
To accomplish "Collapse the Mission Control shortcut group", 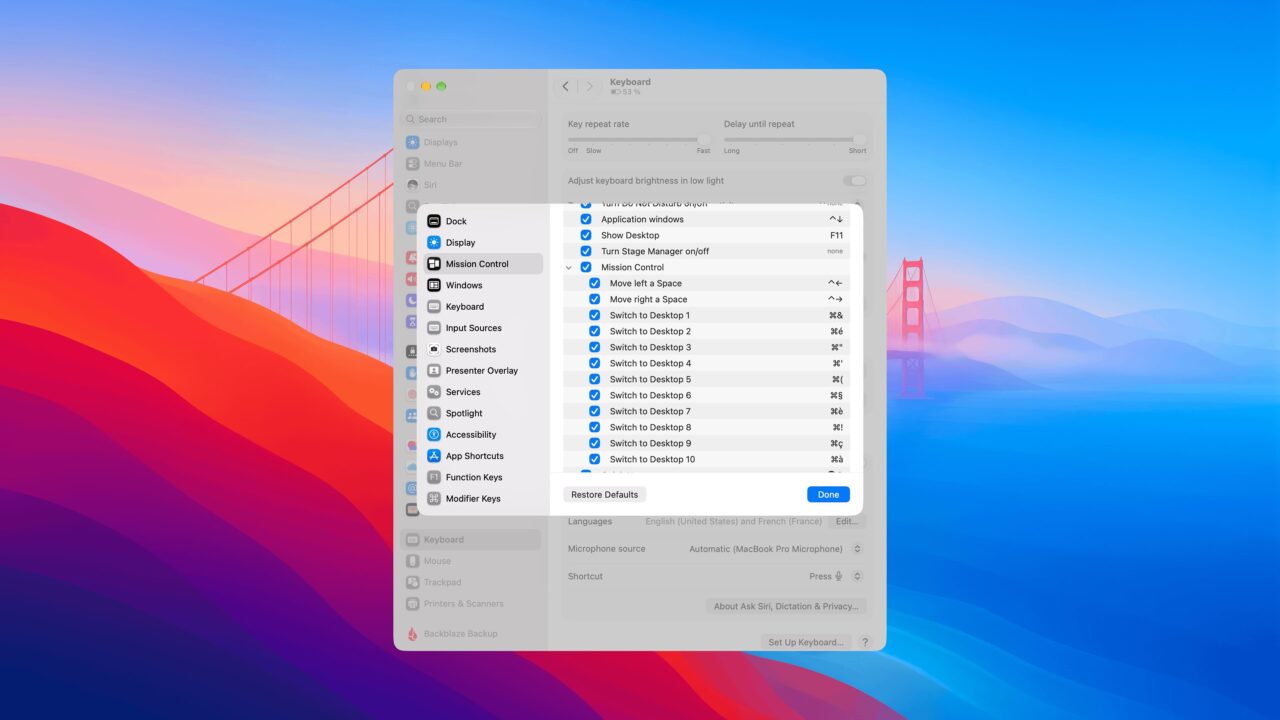I will tap(569, 268).
